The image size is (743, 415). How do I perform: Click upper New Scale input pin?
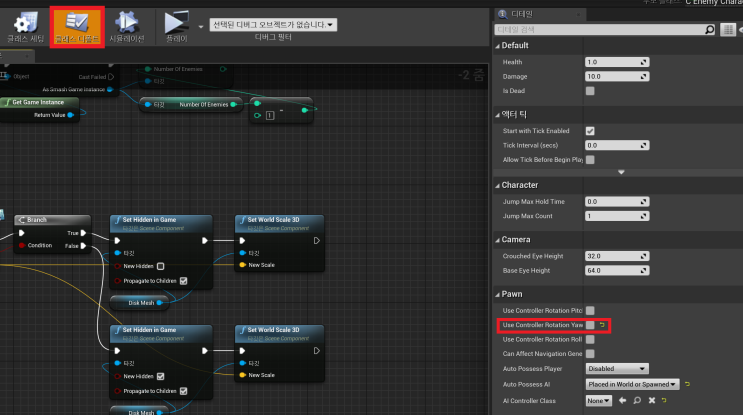(x=243, y=265)
